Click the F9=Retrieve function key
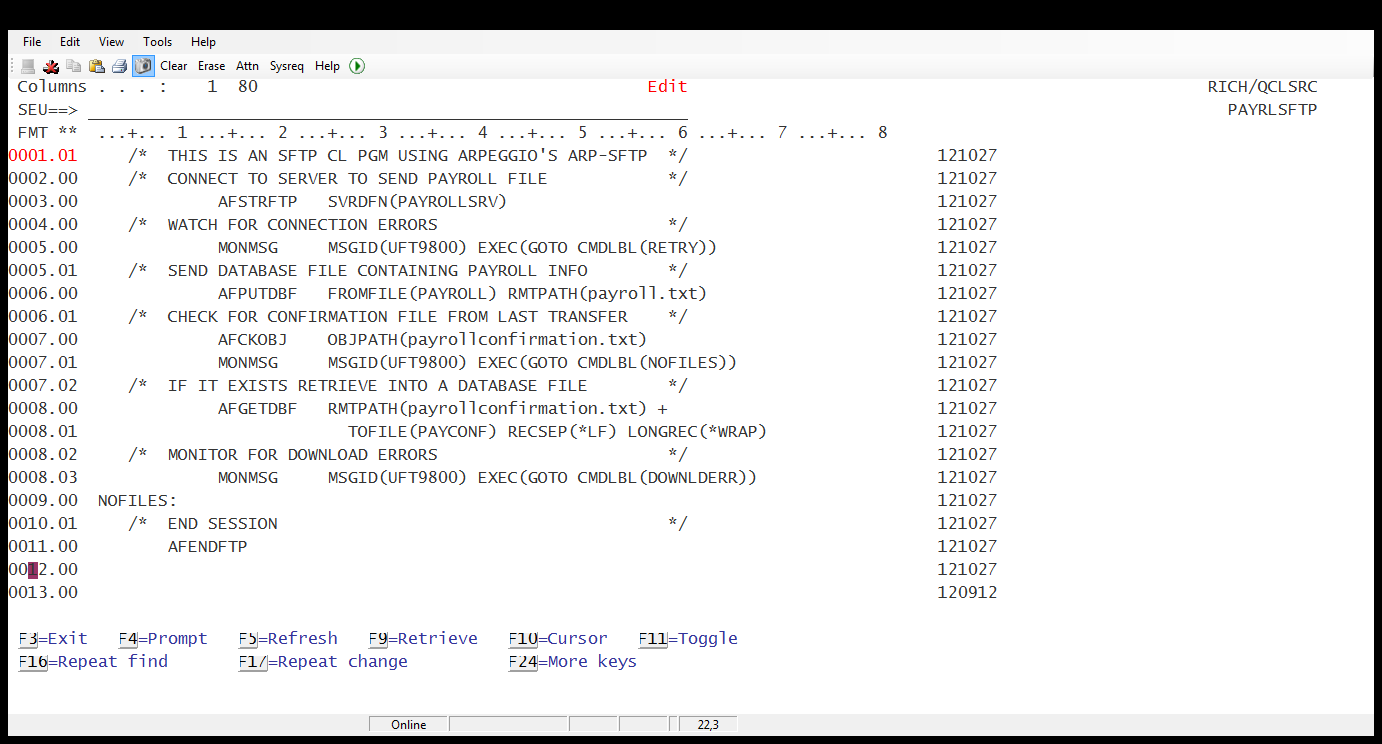Viewport: 1382px width, 744px height. pyautogui.click(x=423, y=639)
